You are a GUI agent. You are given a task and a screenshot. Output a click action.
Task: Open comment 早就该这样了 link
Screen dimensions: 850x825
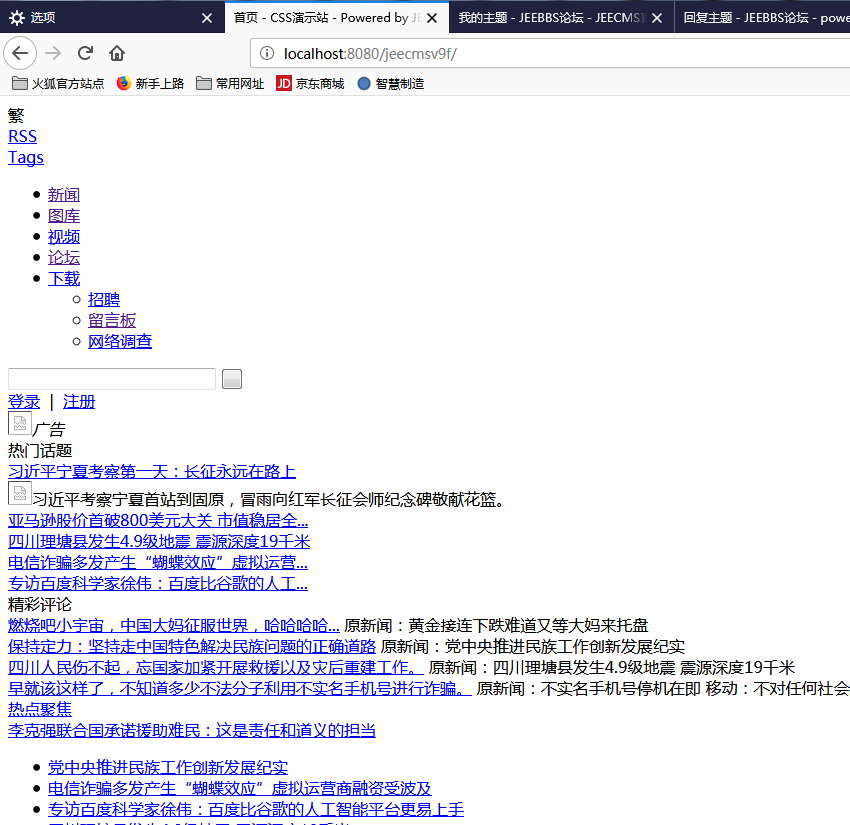(240, 688)
